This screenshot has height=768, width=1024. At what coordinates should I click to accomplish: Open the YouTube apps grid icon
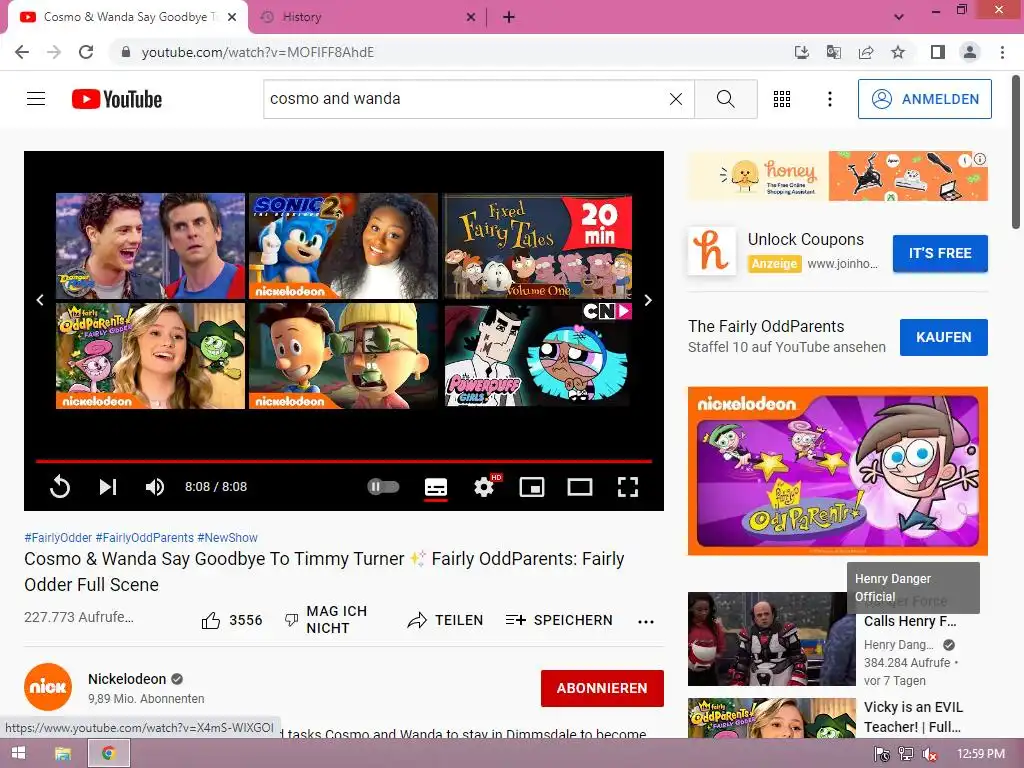(x=782, y=99)
